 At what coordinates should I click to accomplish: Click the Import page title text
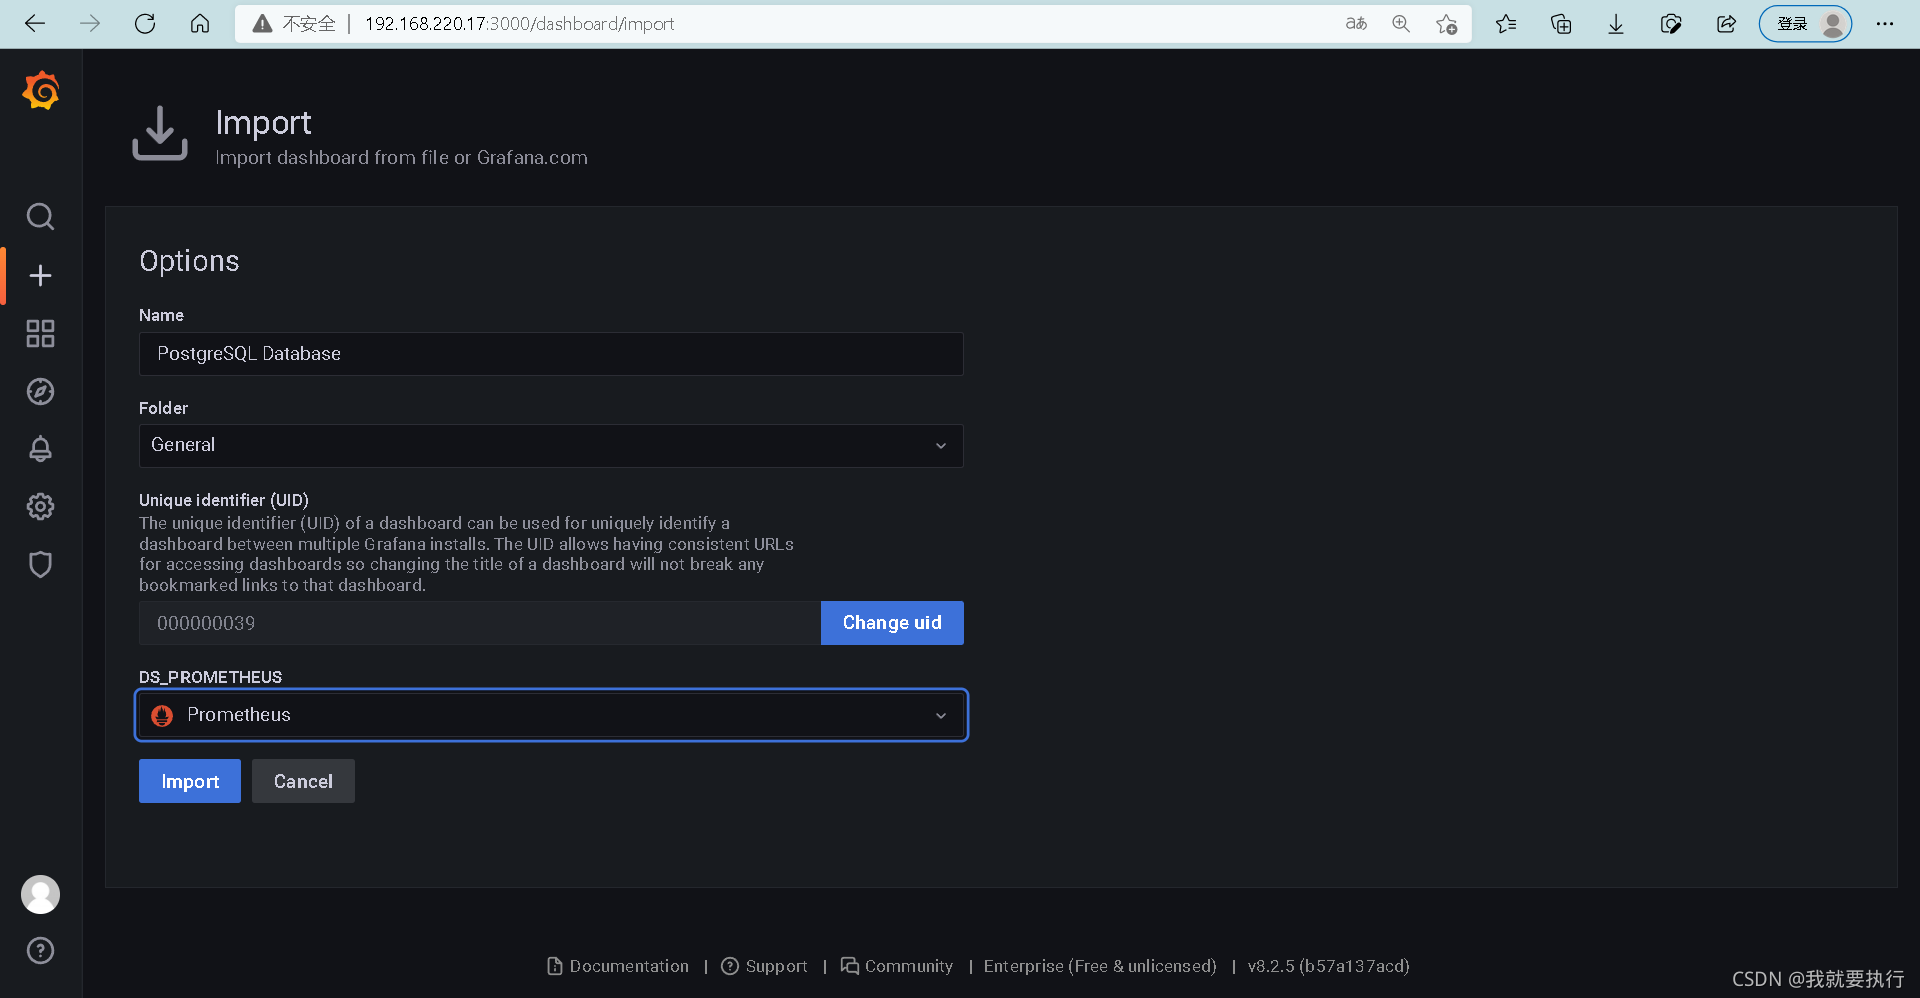tap(263, 122)
